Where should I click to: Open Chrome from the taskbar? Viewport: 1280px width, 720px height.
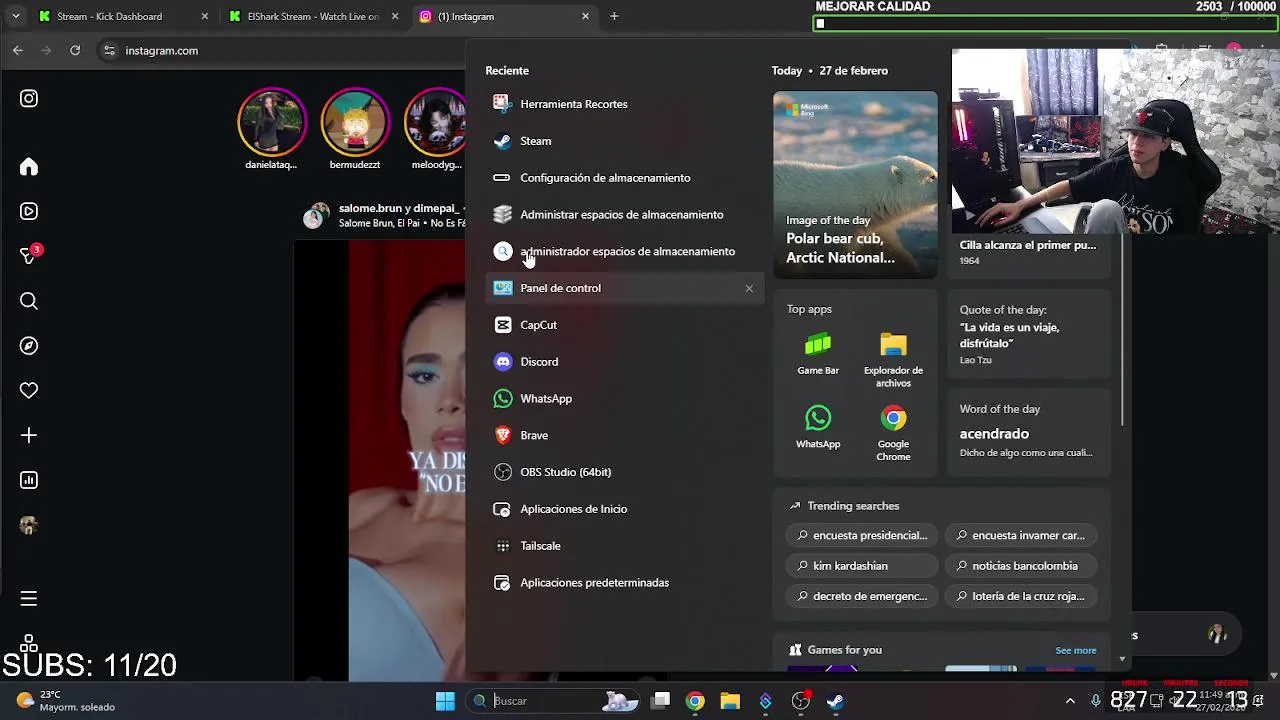[695, 701]
